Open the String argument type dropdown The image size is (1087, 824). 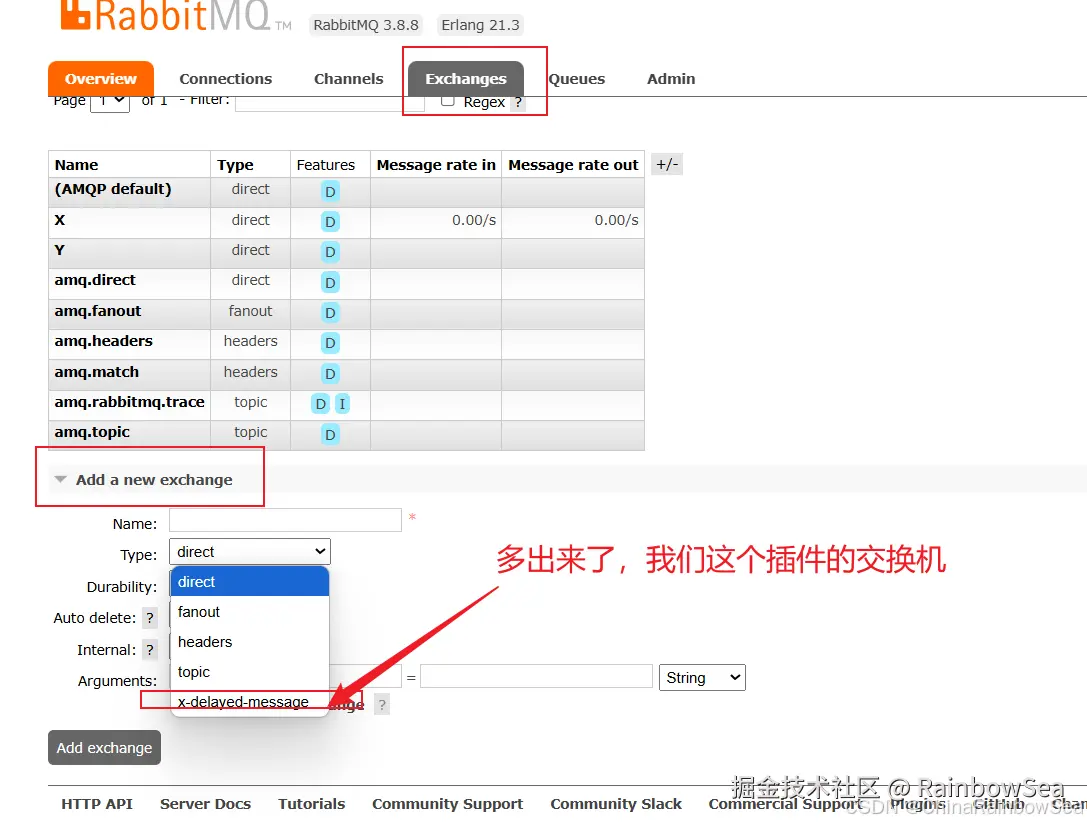click(x=702, y=678)
